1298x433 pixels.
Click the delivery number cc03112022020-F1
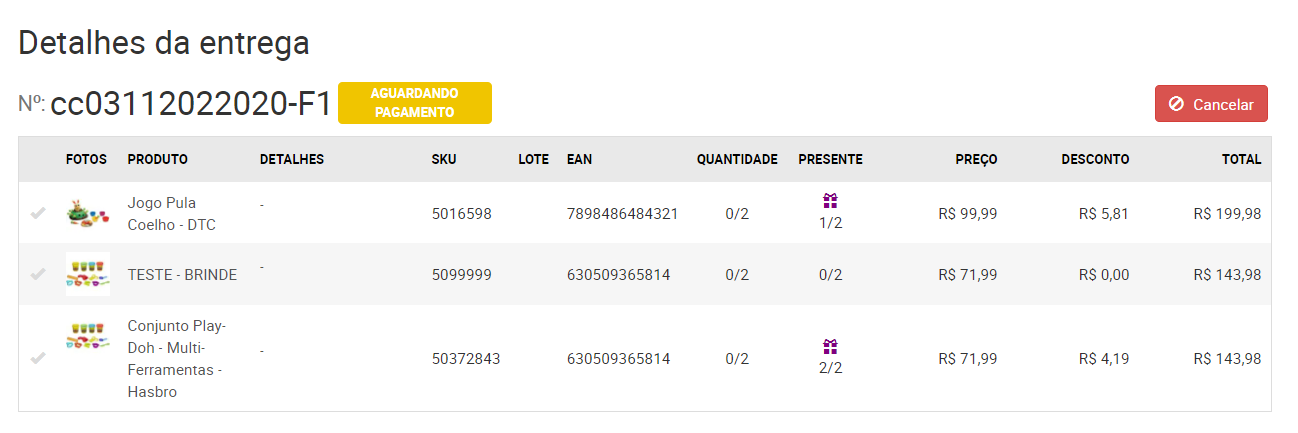coord(190,104)
